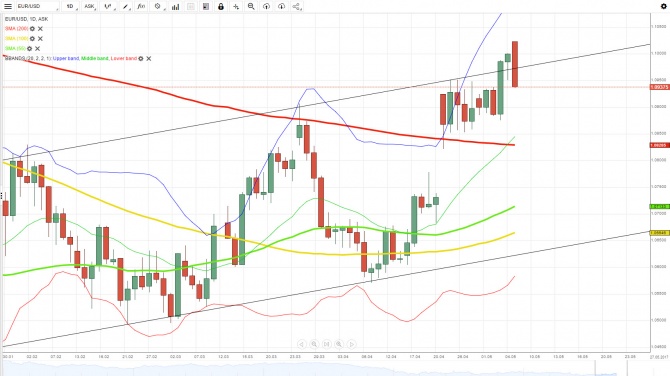Click the cloud upload icon
Viewport: 670px width, 376px height.
pyautogui.click(x=266, y=6)
